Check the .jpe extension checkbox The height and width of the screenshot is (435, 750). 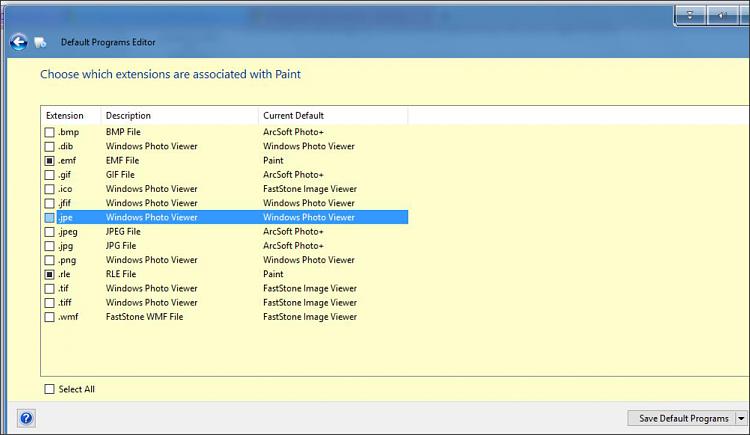point(49,218)
